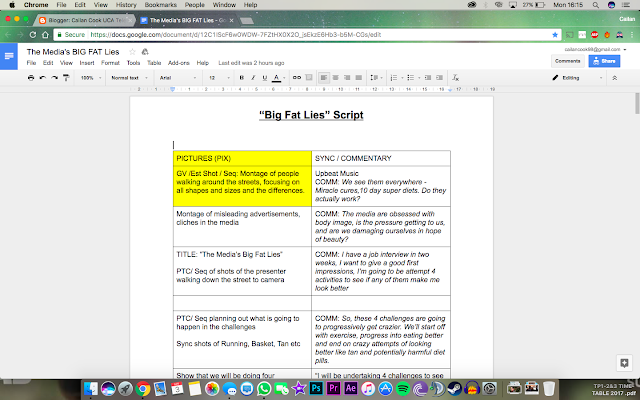Screen dimensions: 640x400
Task: Click the Comments button
Action: tap(567, 61)
